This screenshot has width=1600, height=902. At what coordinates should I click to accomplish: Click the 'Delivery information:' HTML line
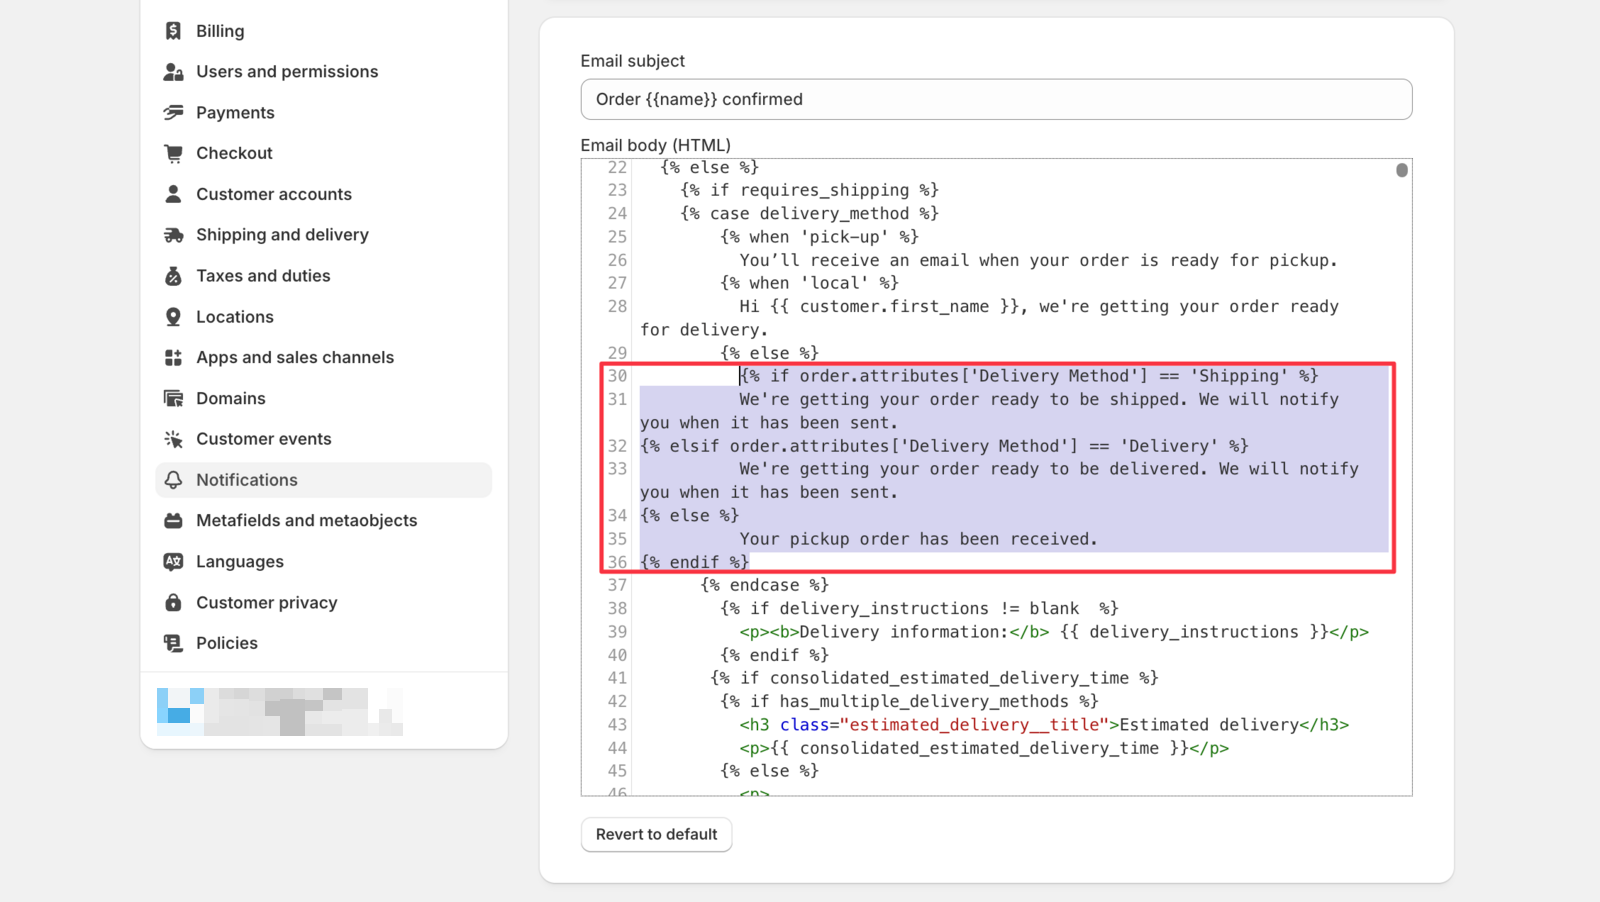point(1054,632)
